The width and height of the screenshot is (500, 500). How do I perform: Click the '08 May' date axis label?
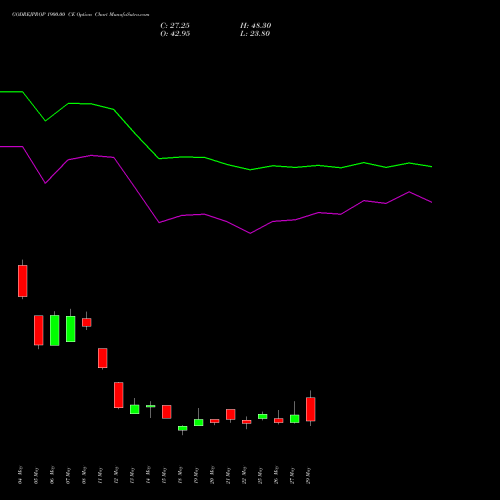84,475
